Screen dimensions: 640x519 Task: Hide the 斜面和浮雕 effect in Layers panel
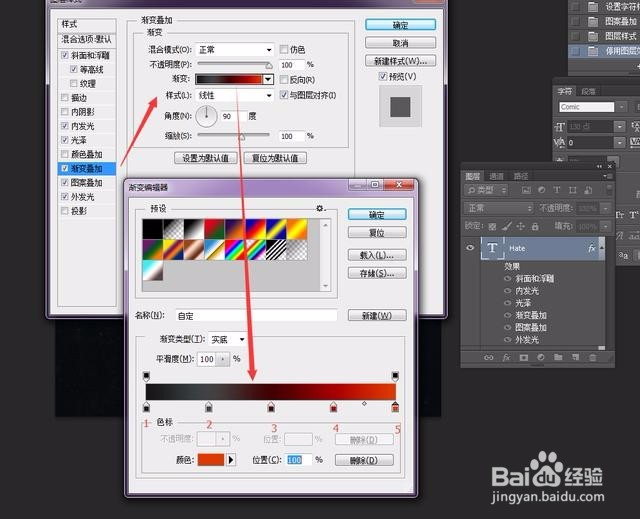click(507, 279)
